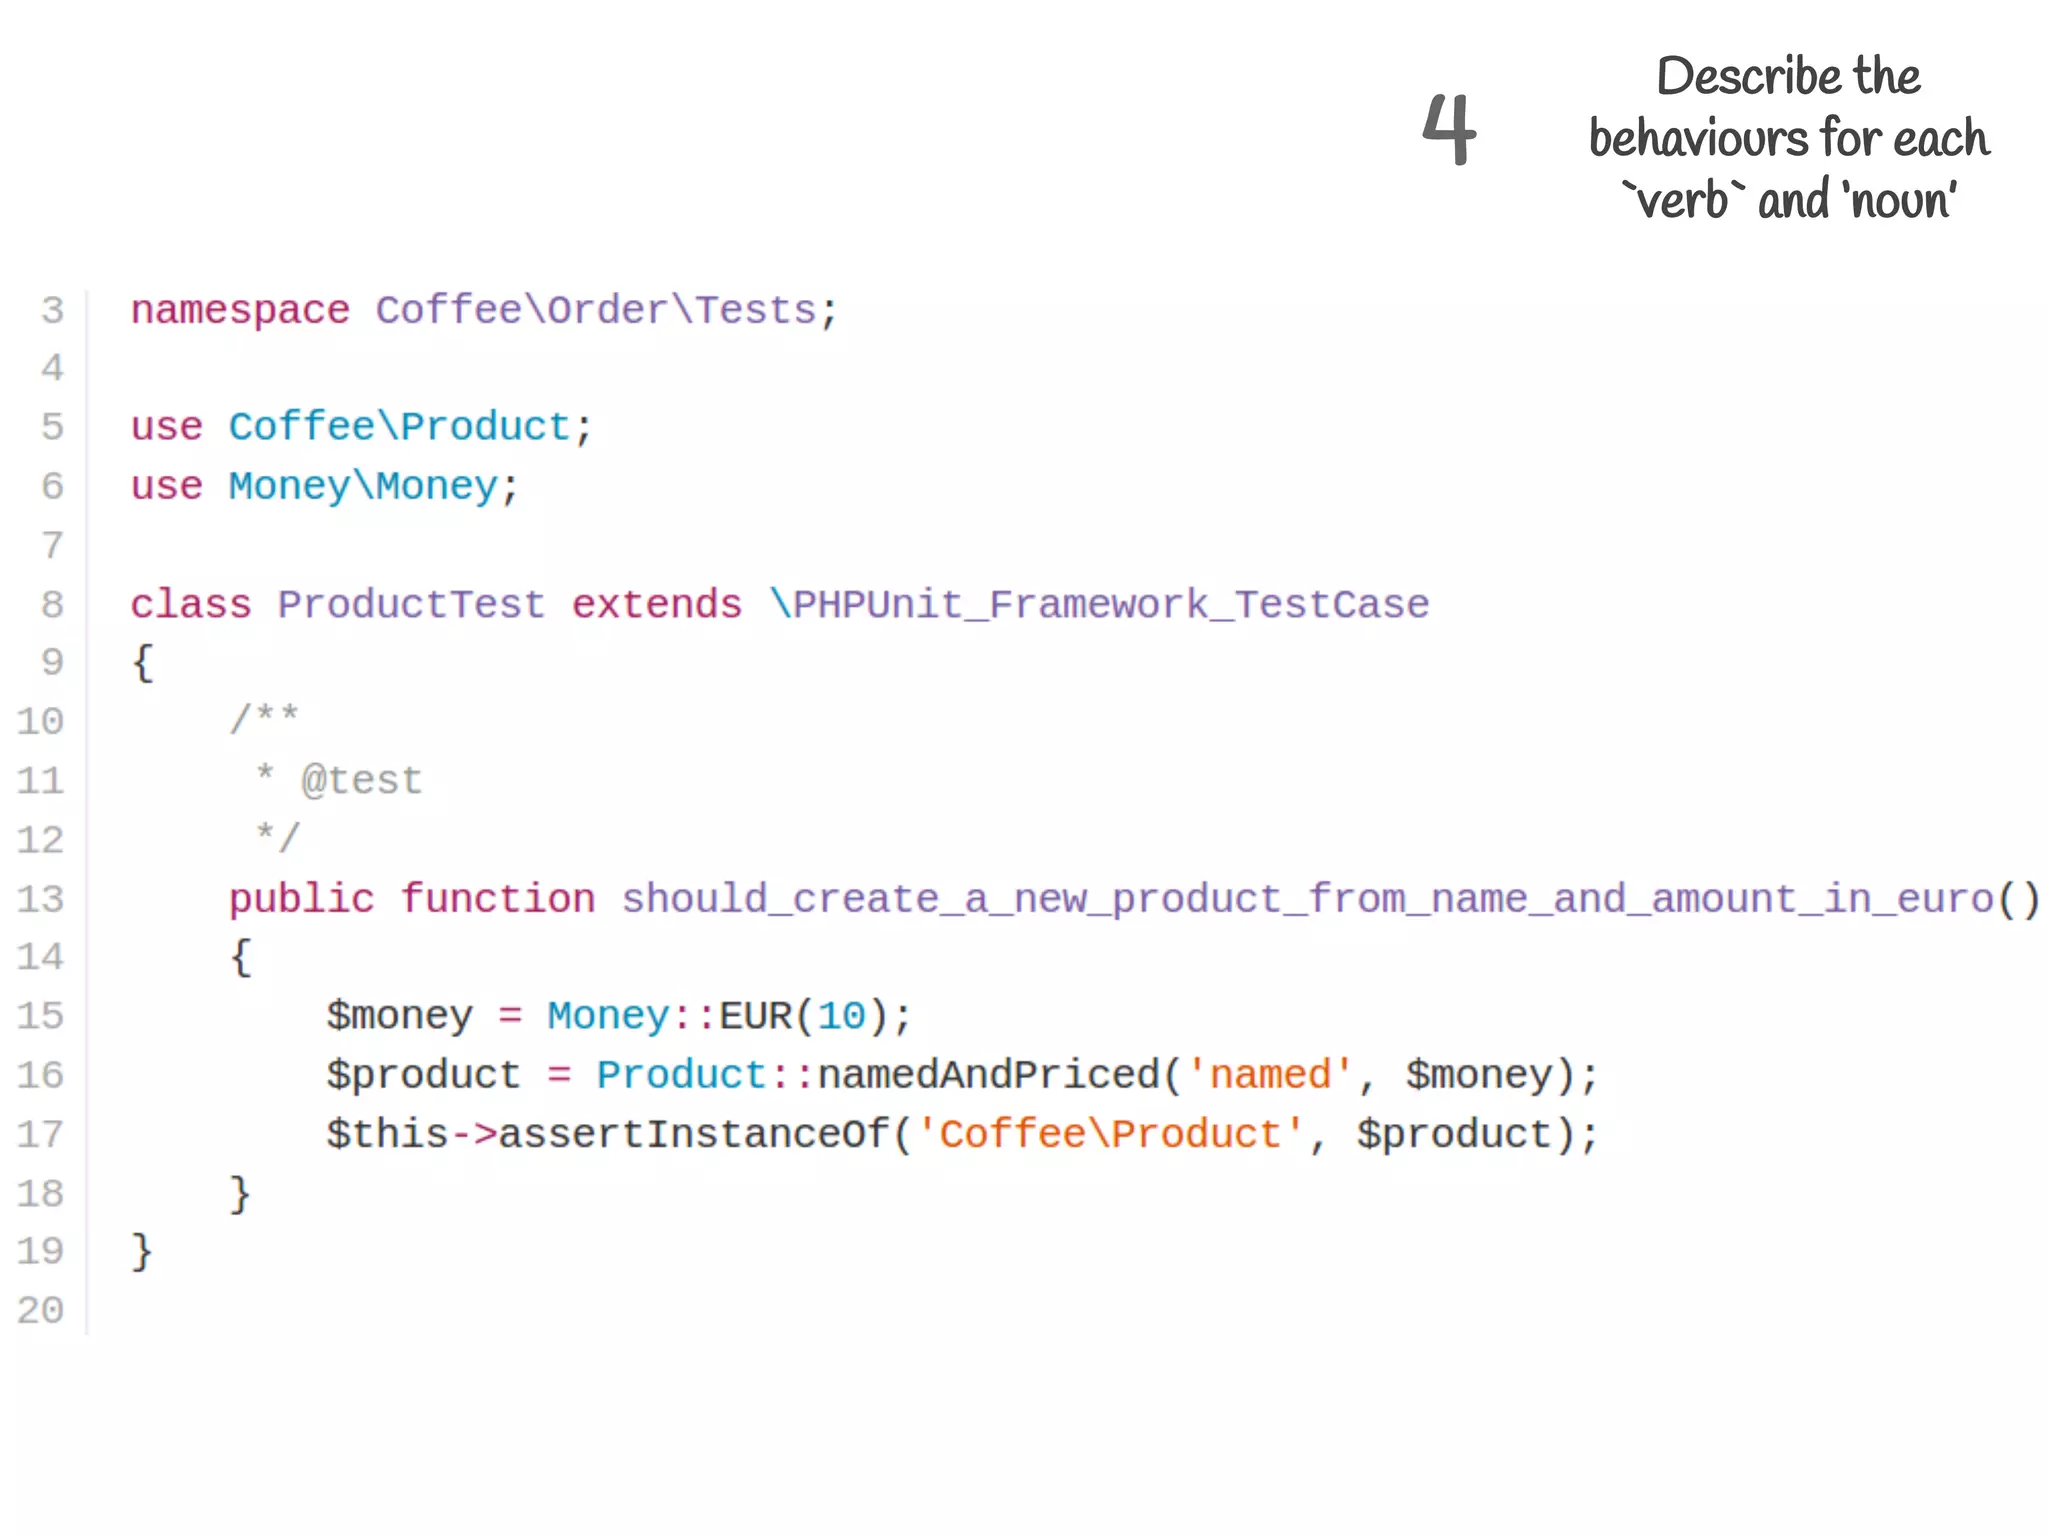Image resolution: width=2048 pixels, height=1536 pixels.
Task: Click the 'Describe the behaviours' heading text
Action: pos(1788,137)
